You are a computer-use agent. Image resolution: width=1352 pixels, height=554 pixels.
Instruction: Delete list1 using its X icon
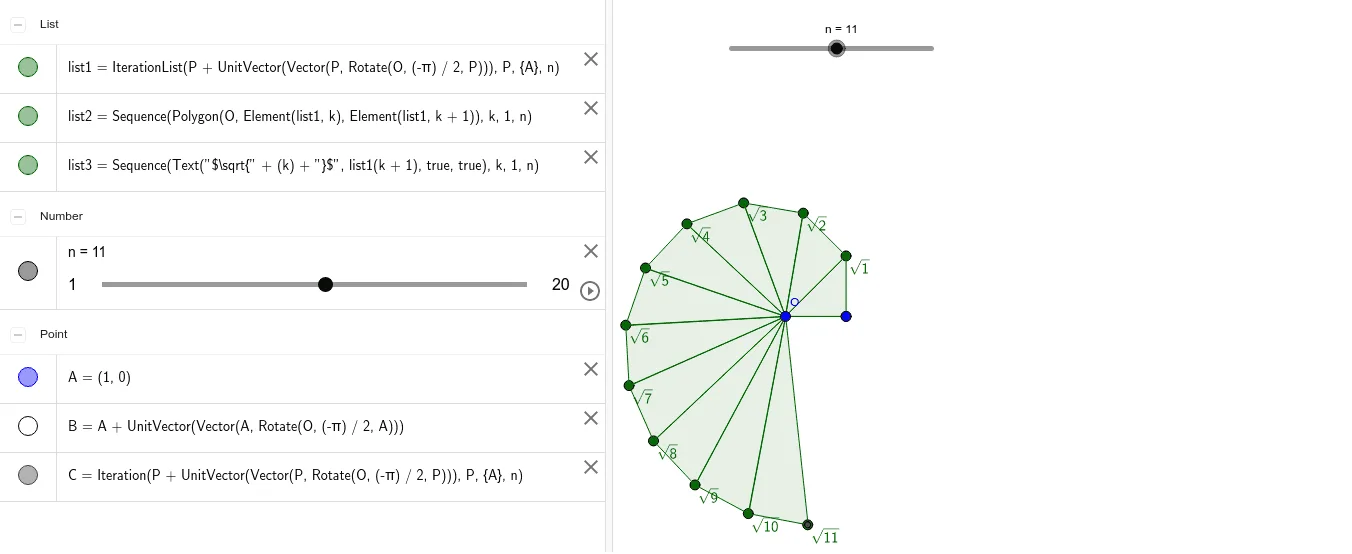pyautogui.click(x=591, y=59)
